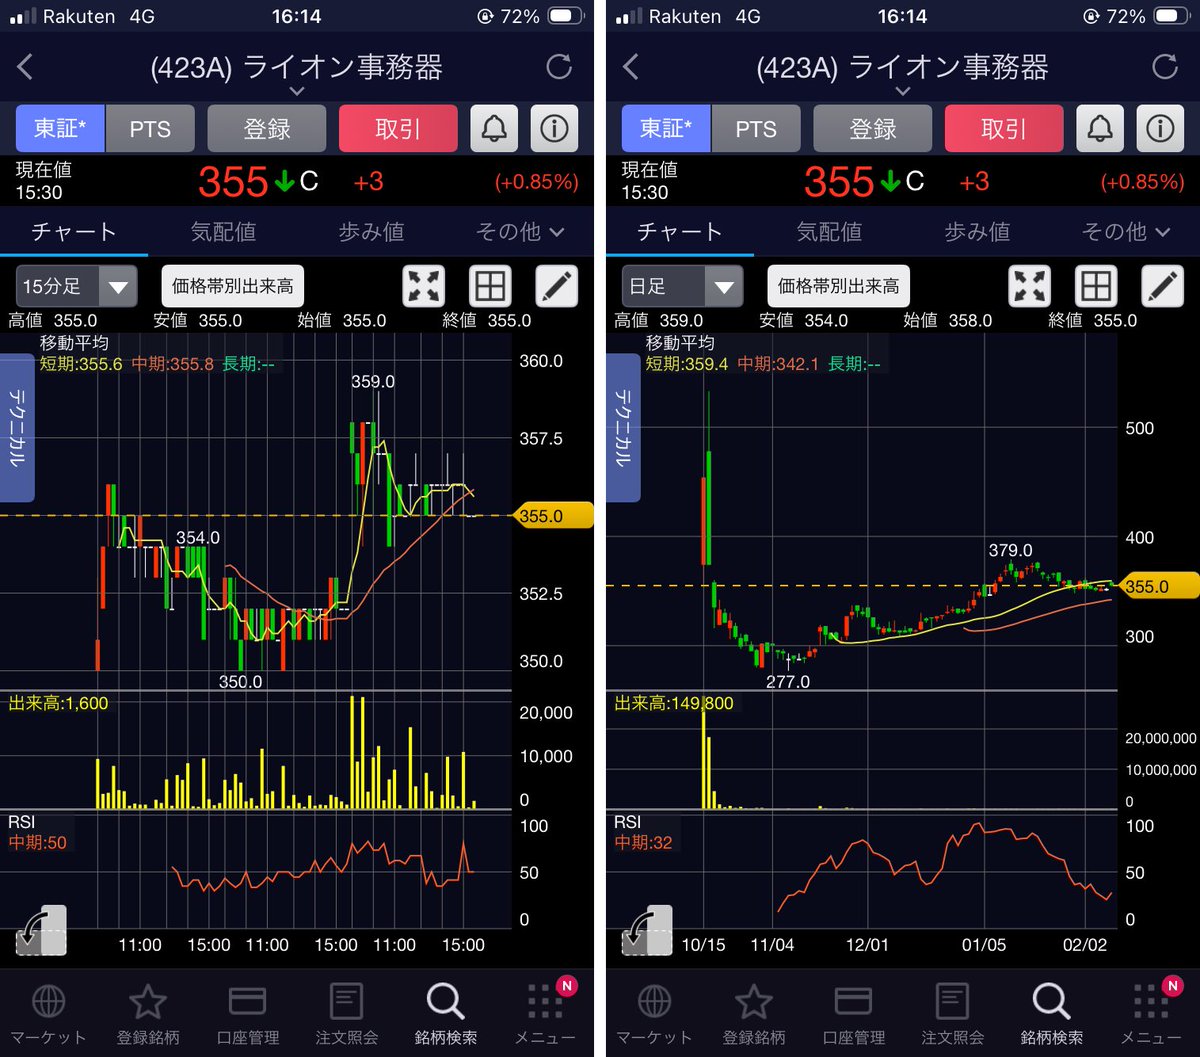Open alert bell in left screen
This screenshot has height=1057, width=1200.
494,128
